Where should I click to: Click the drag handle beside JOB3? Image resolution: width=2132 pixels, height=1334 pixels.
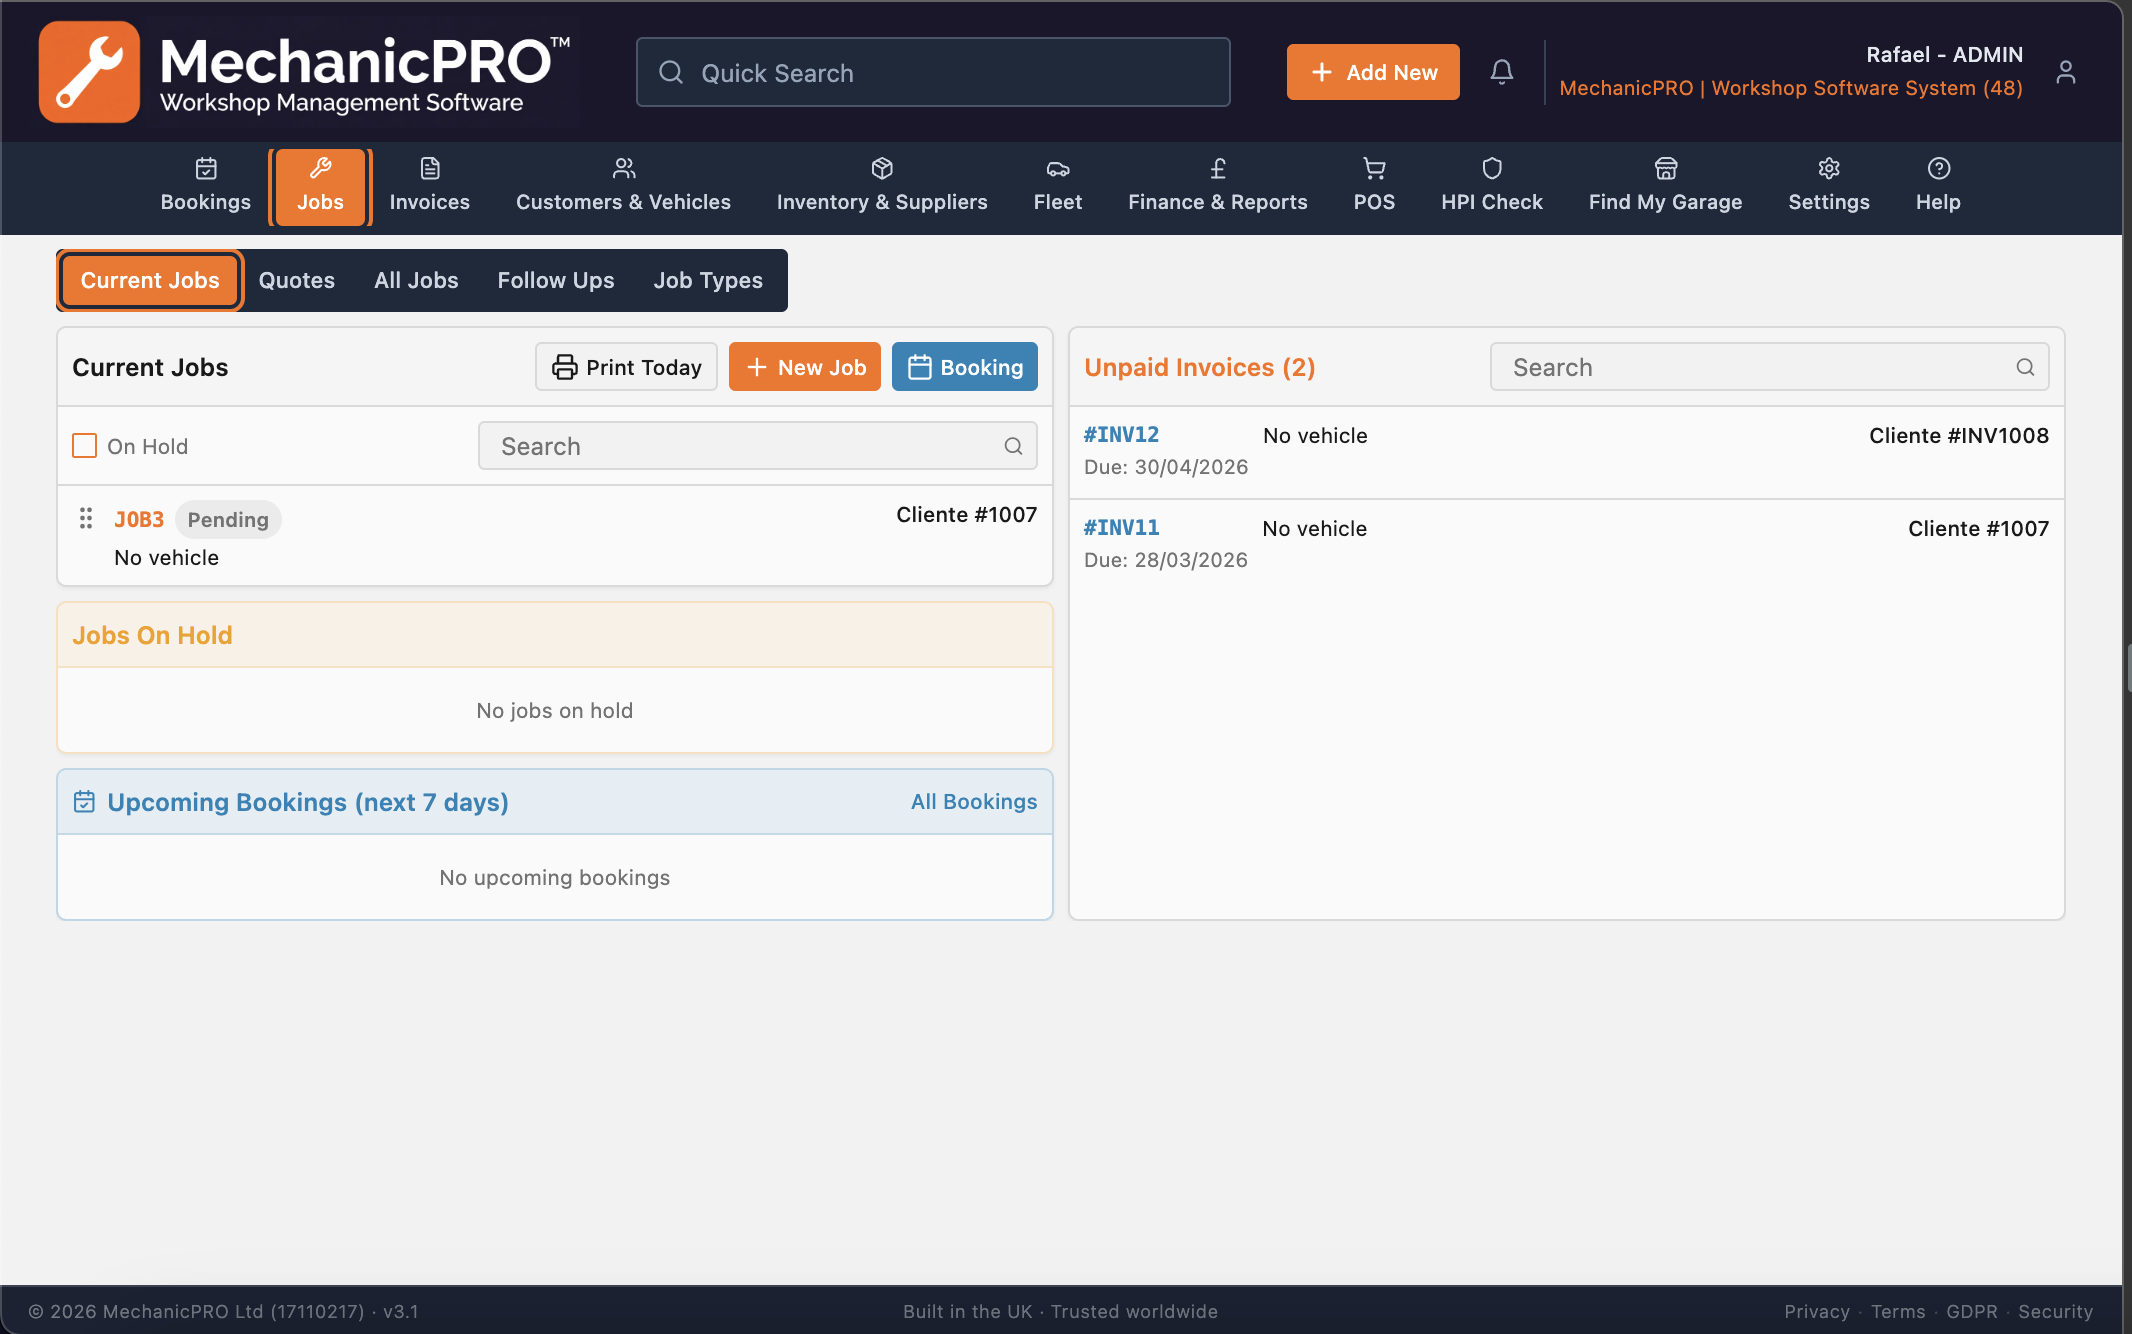(86, 518)
